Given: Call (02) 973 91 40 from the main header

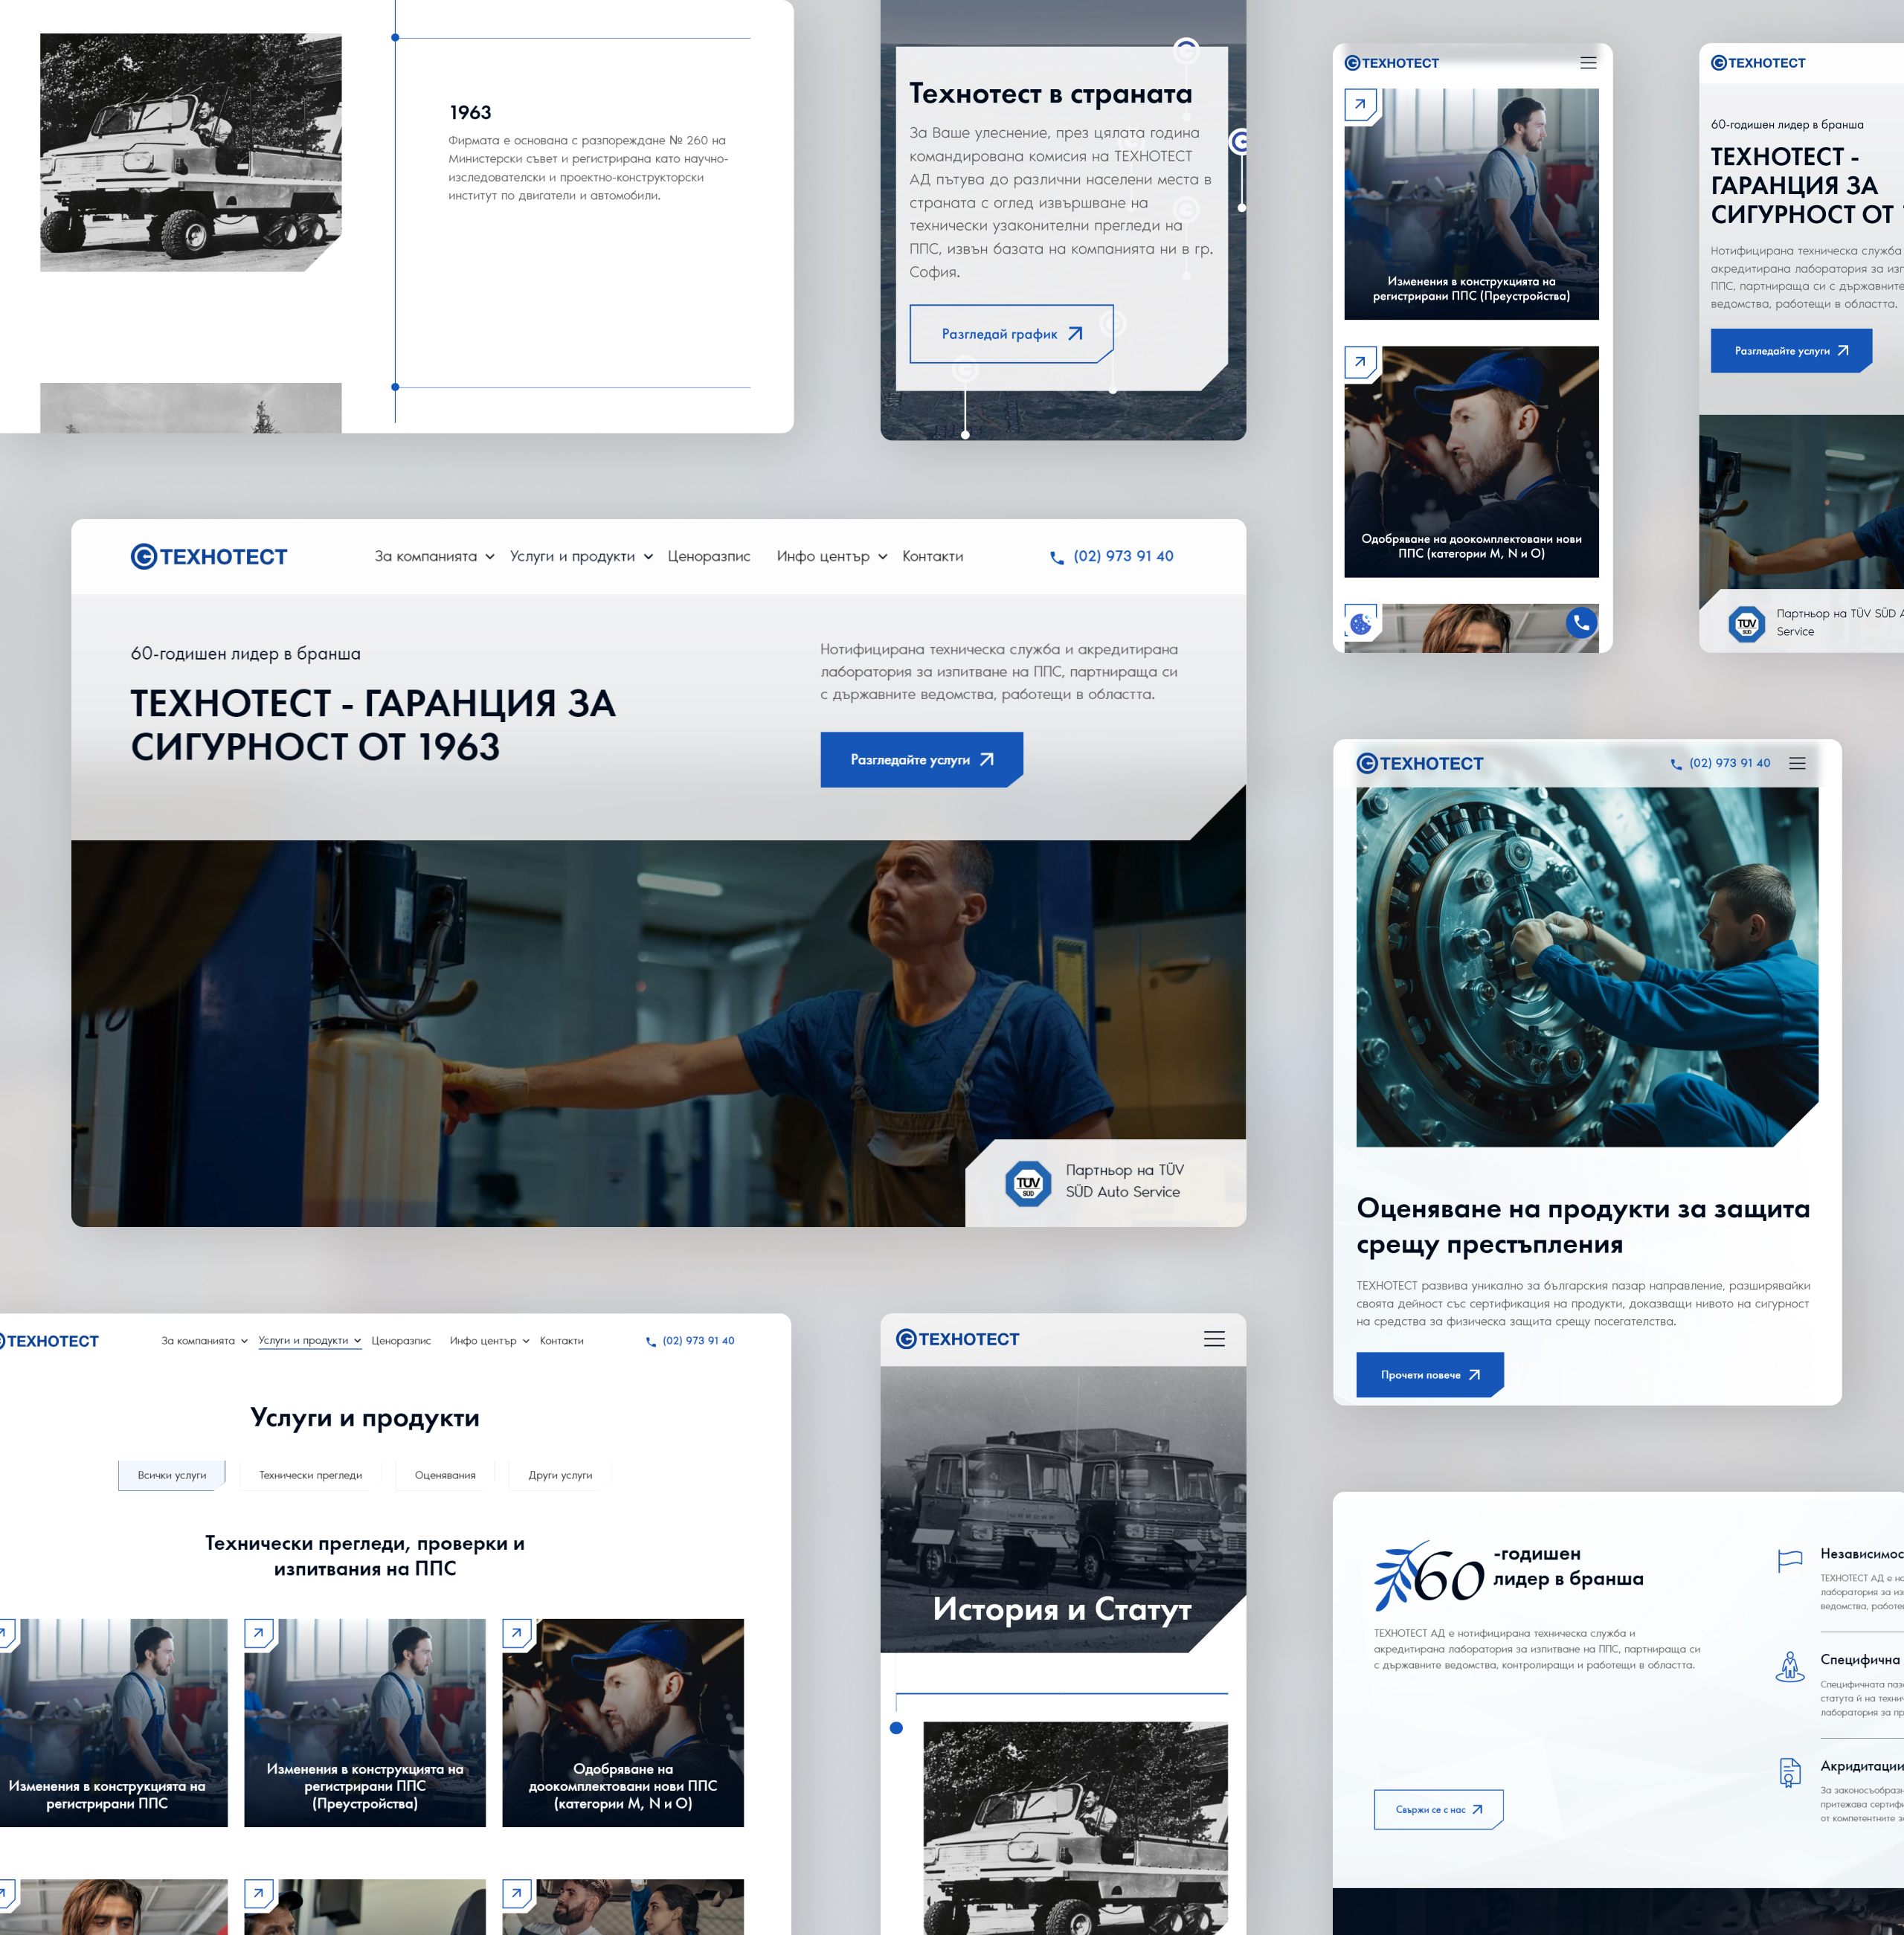Looking at the screenshot, I should (x=1123, y=557).
